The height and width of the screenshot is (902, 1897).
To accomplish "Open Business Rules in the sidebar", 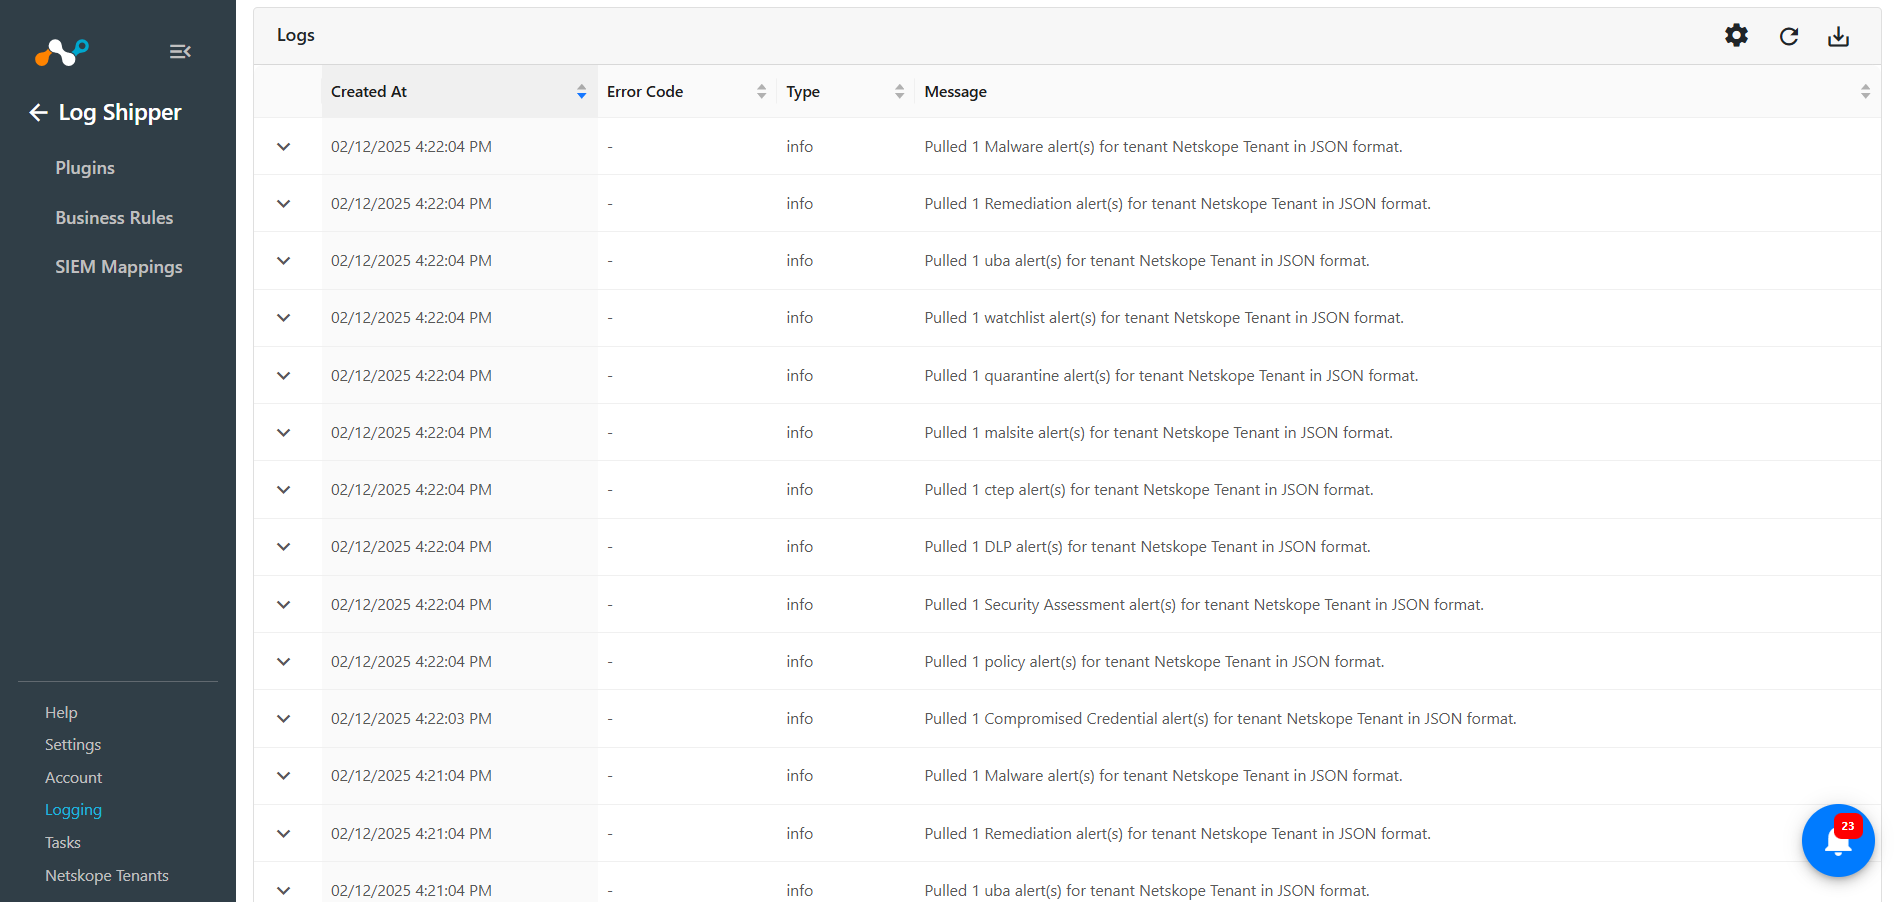I will tap(114, 218).
